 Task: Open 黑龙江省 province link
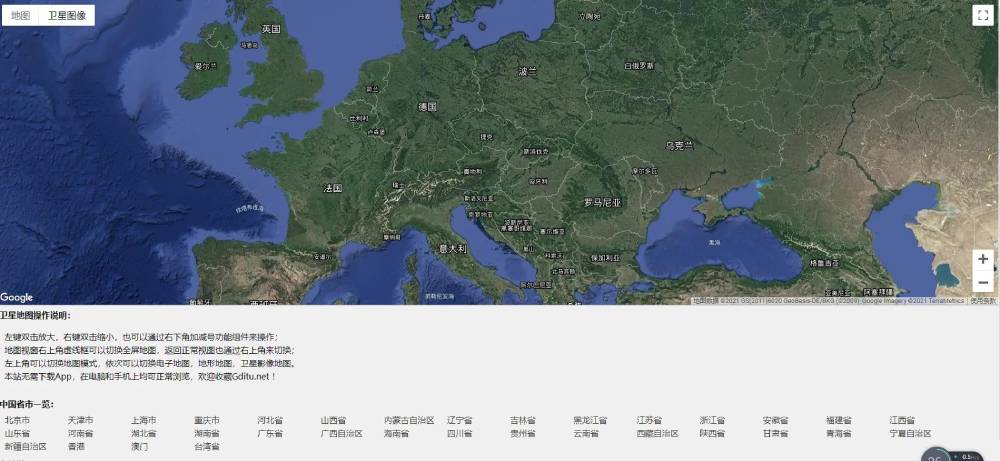pyautogui.click(x=590, y=421)
